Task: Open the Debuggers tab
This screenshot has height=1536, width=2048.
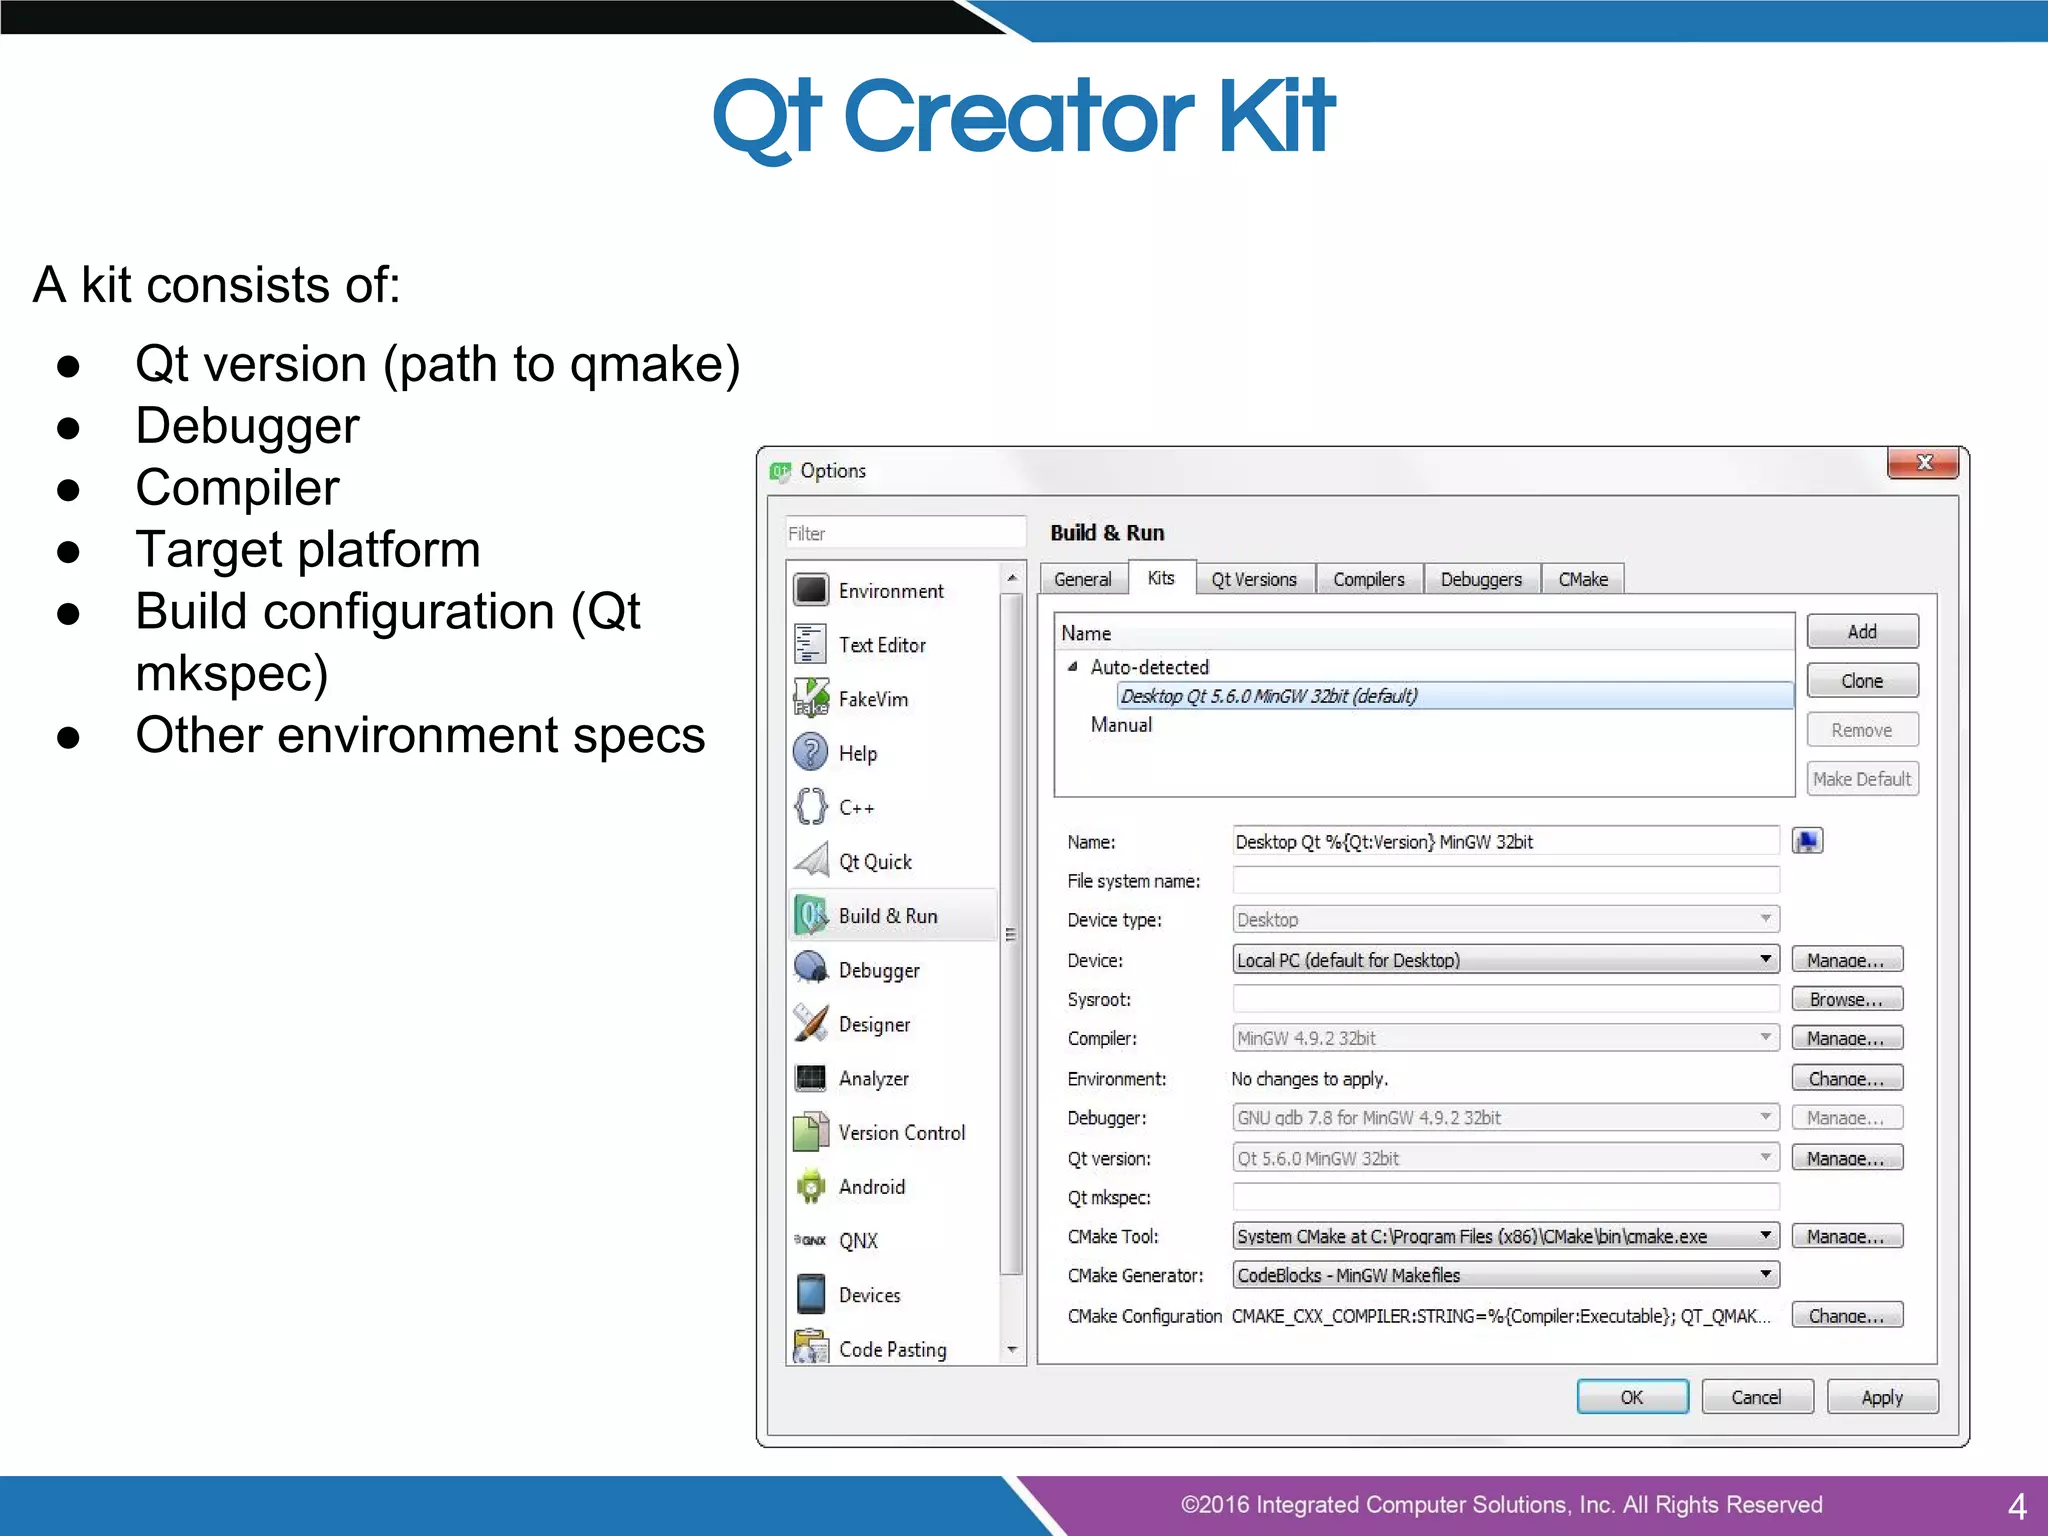Action: click(x=1481, y=579)
